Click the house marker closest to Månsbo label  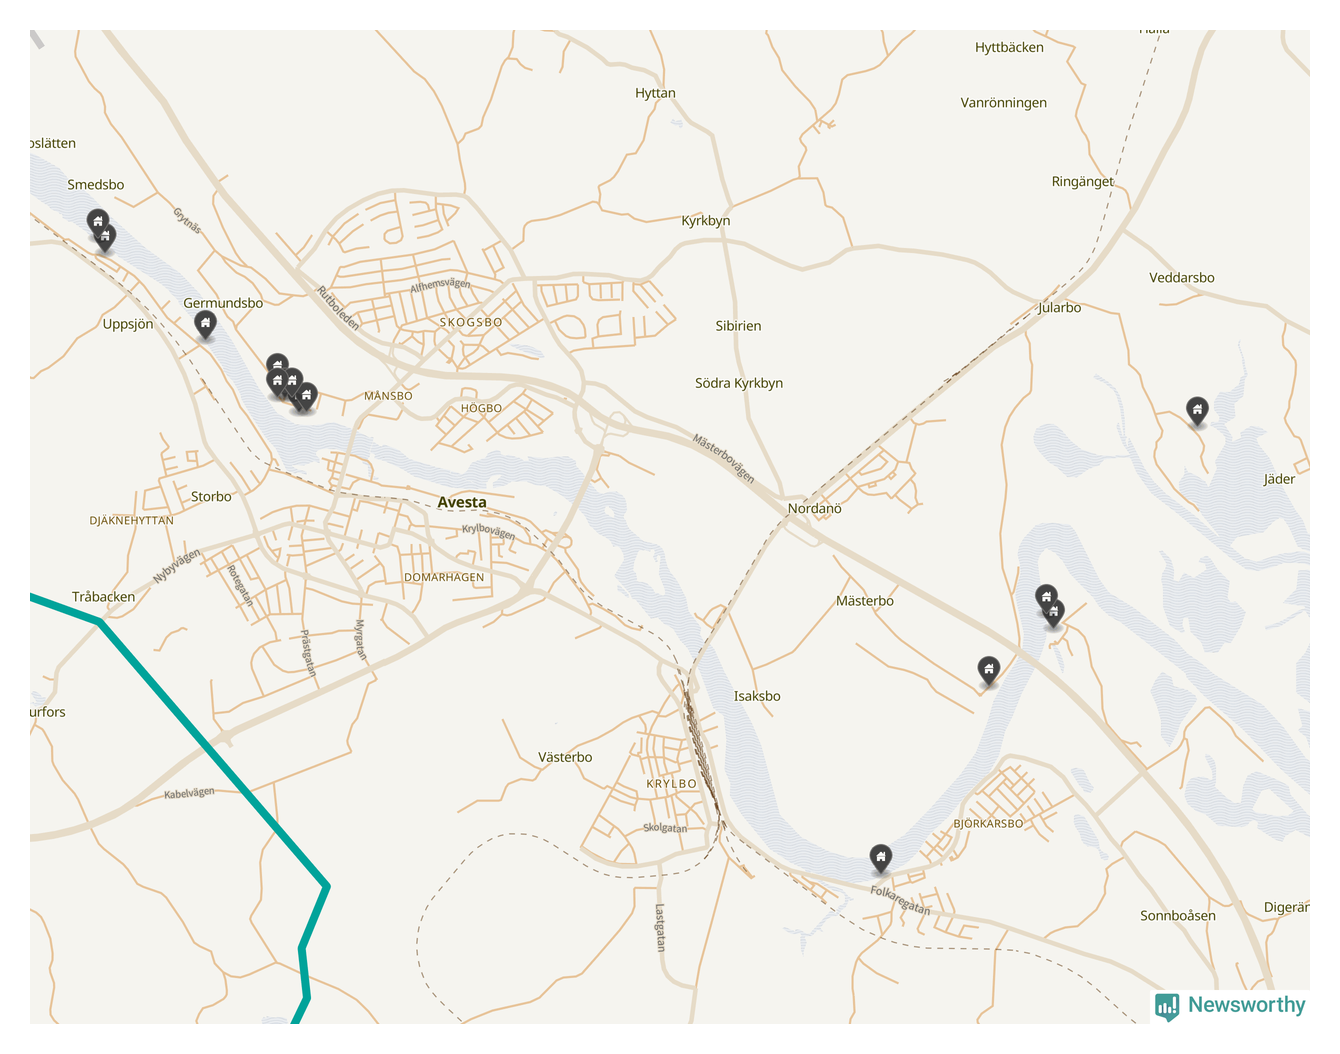(x=307, y=396)
